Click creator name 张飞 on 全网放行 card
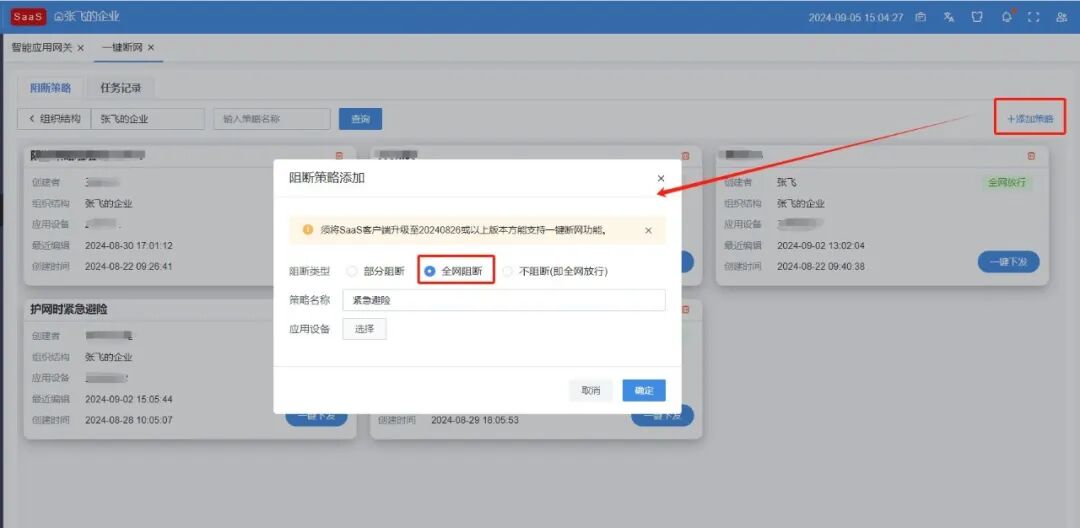The height and width of the screenshot is (528, 1080). pos(787,182)
